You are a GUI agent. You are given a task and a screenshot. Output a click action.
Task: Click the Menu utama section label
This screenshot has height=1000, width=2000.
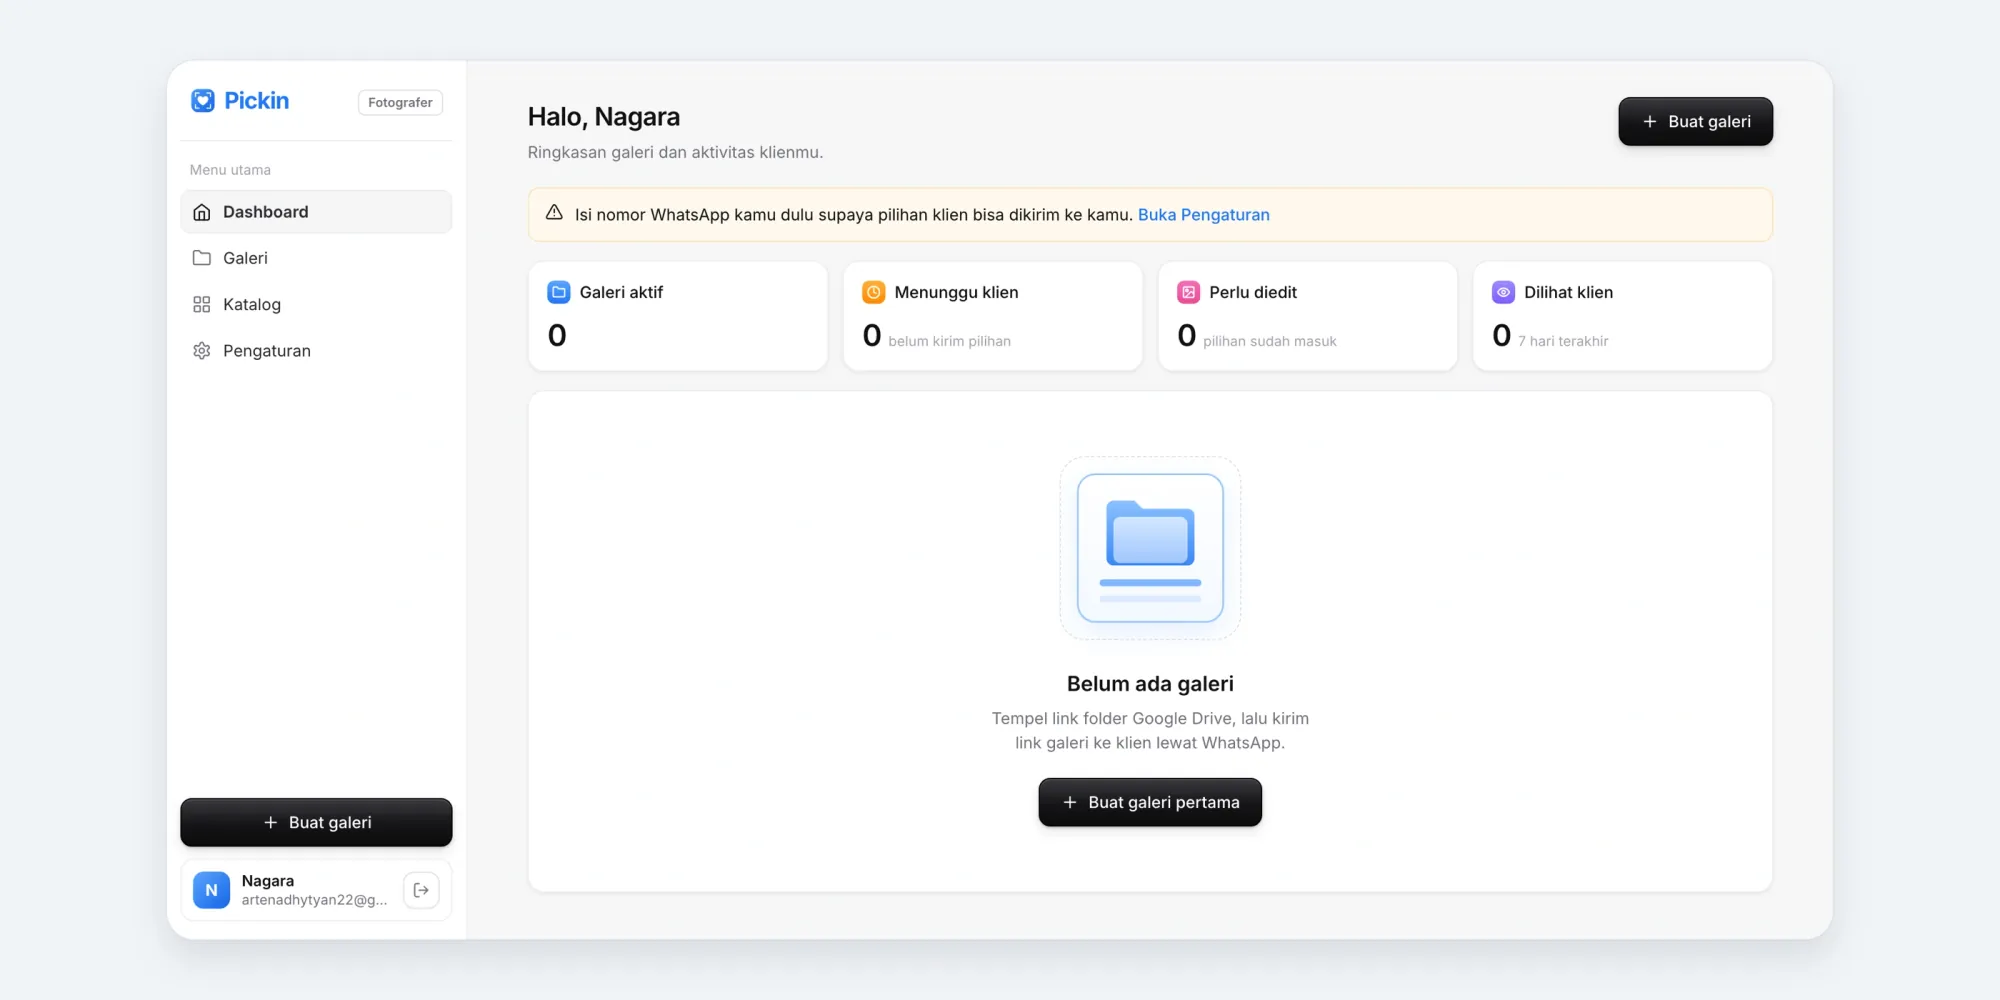tap(230, 170)
